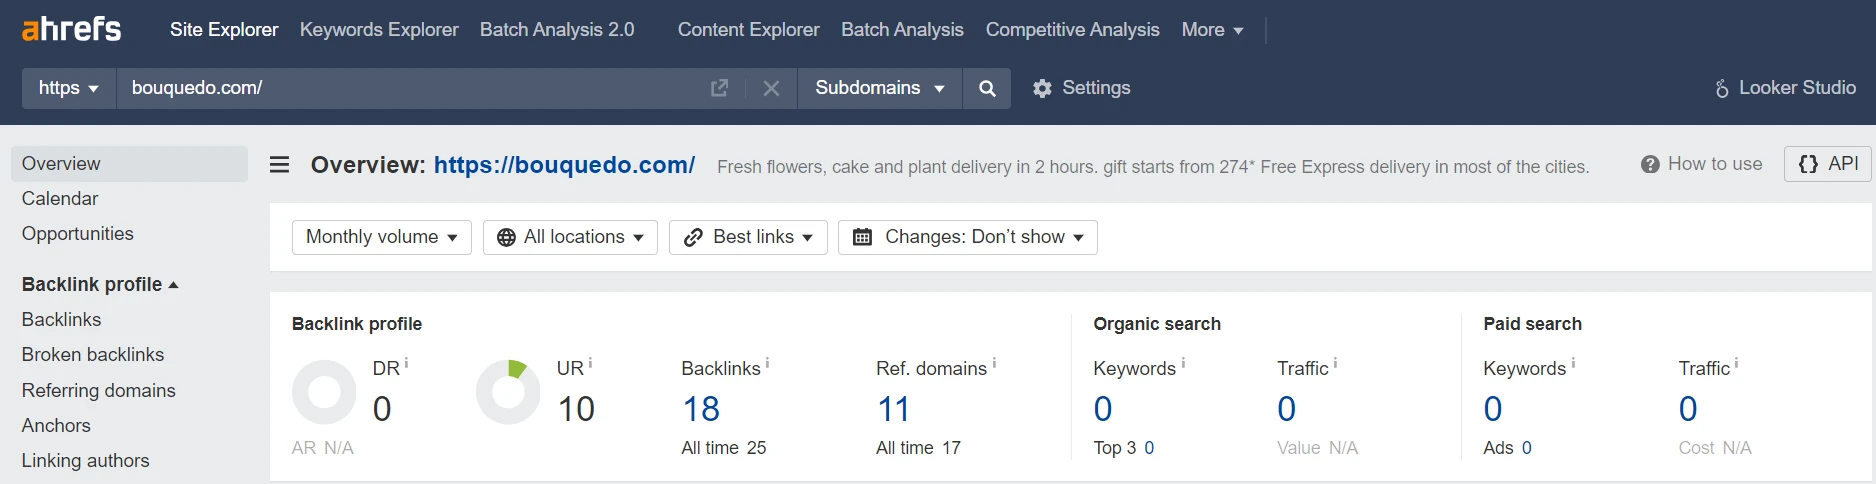Clear the URL field with the X icon
This screenshot has width=1876, height=484.
tap(771, 88)
